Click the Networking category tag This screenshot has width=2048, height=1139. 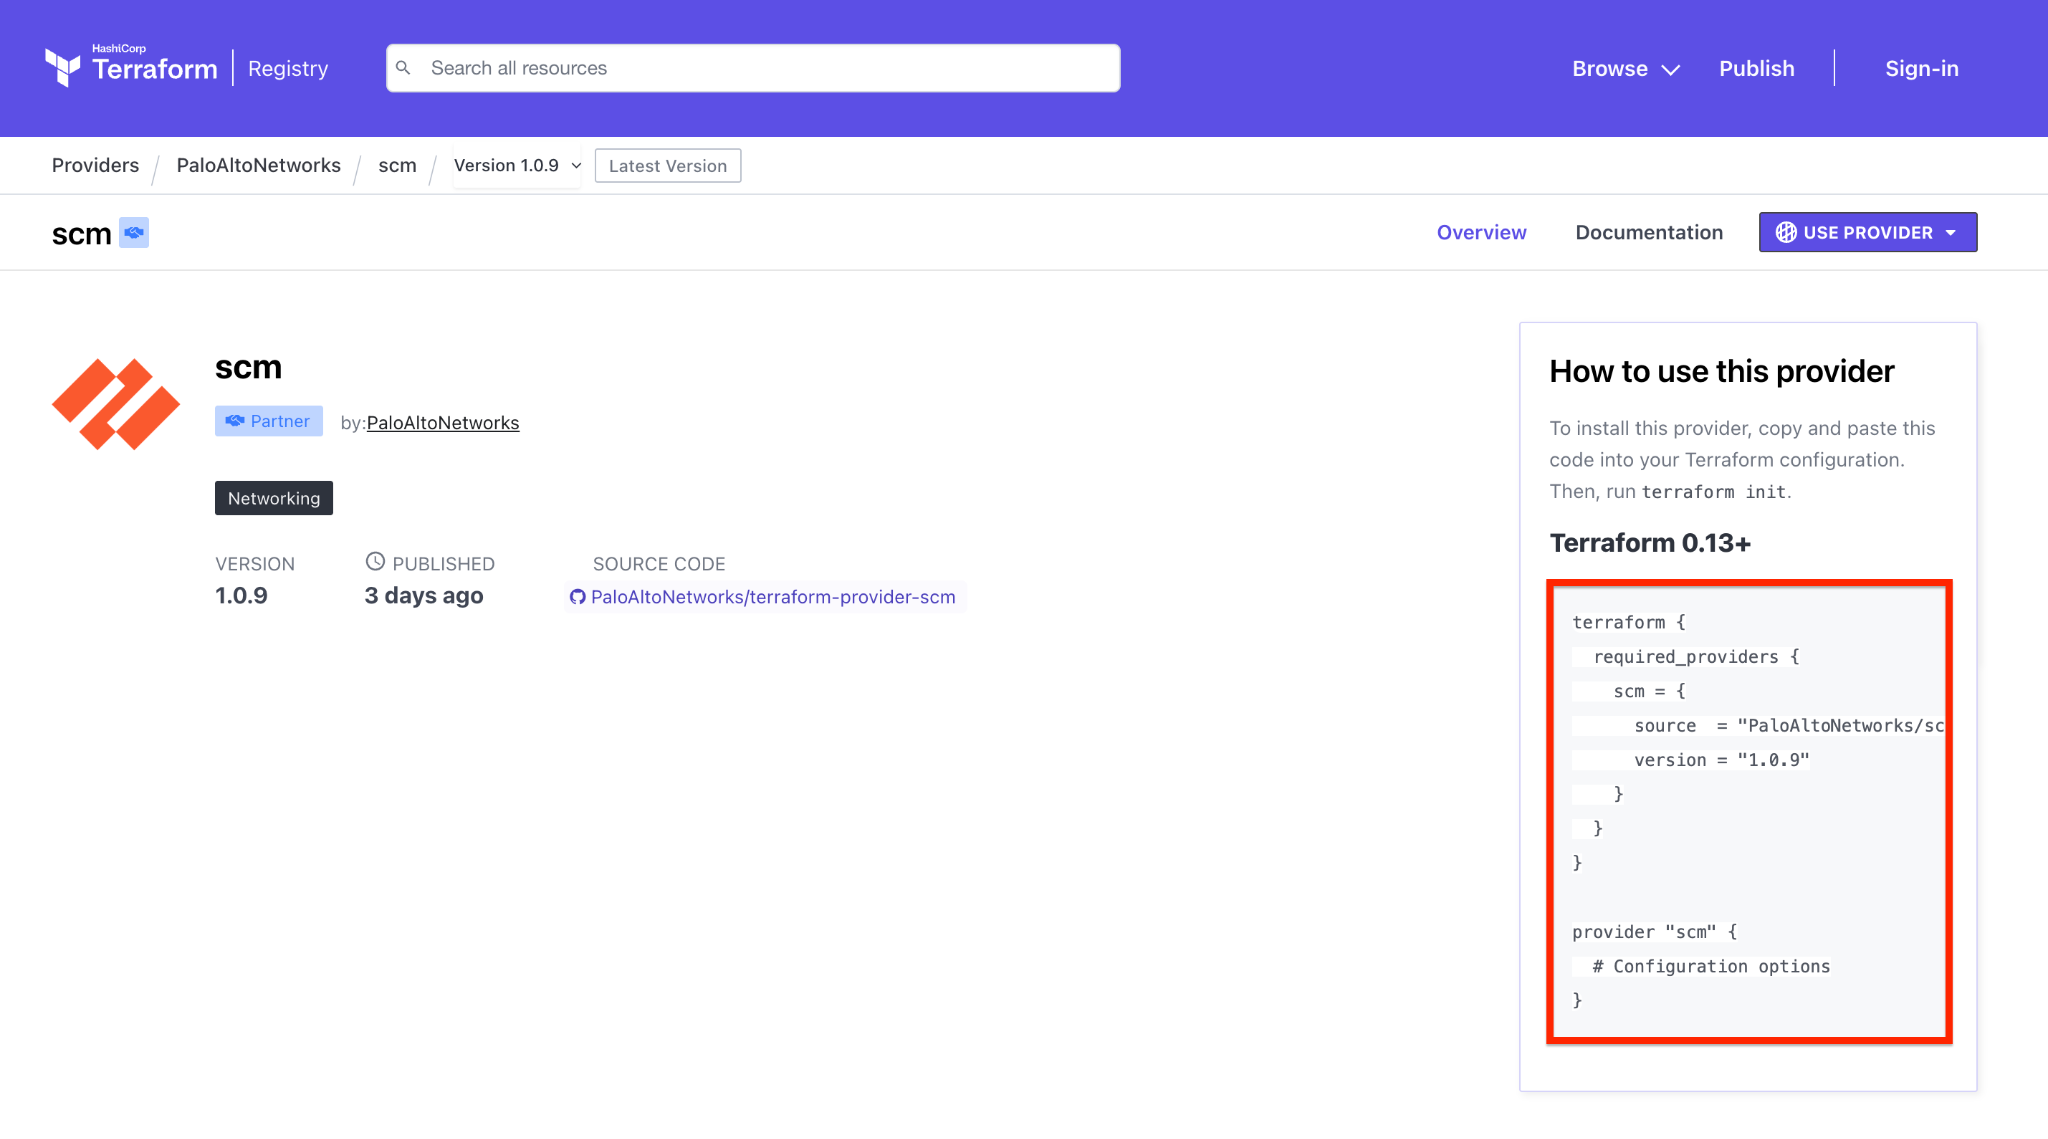click(x=274, y=498)
